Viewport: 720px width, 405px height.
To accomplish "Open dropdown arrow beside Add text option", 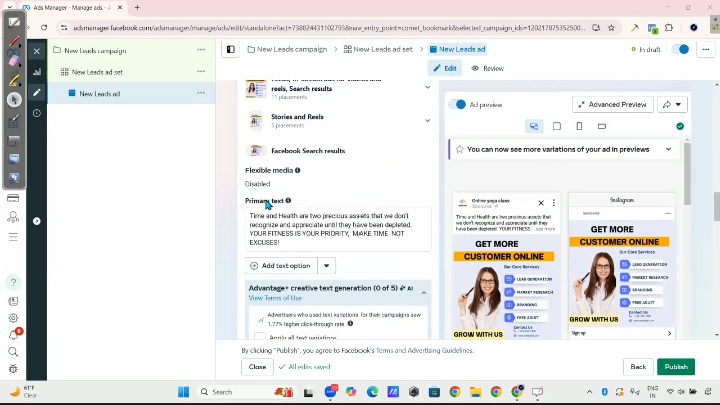I will click(x=326, y=266).
